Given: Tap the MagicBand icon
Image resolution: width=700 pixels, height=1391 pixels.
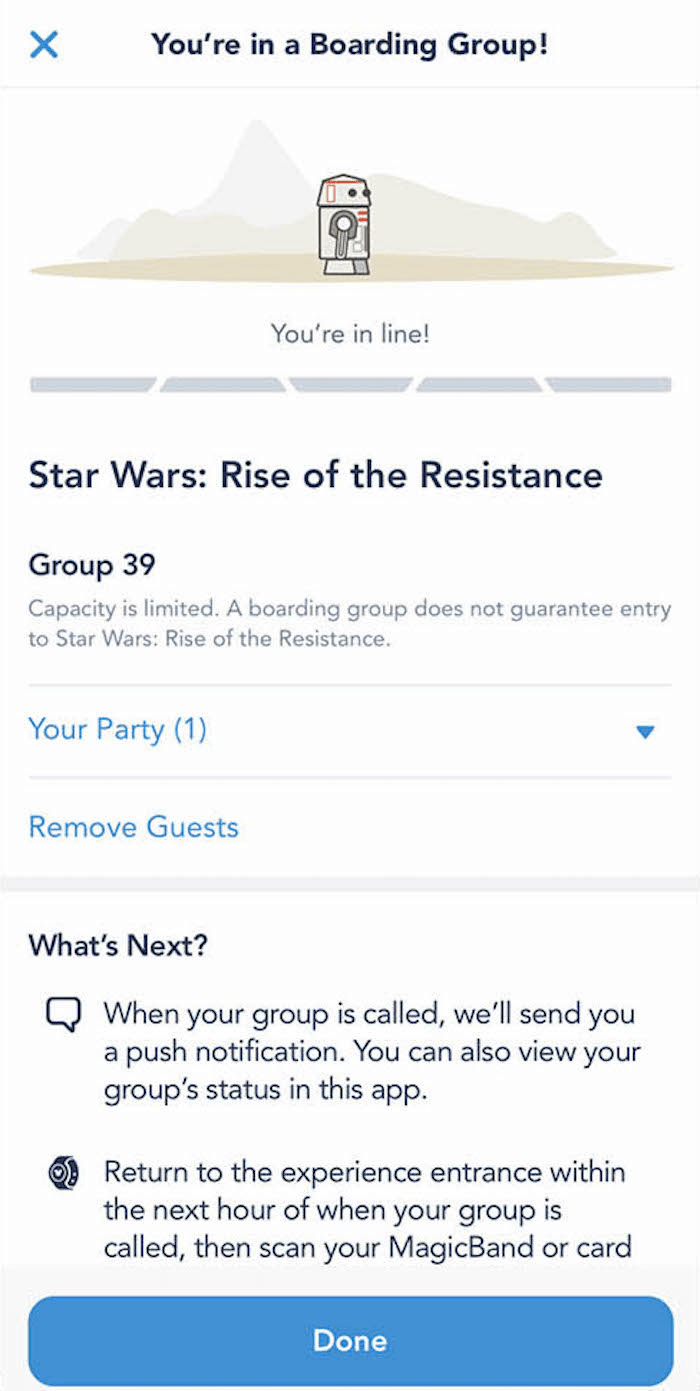Looking at the screenshot, I should click(x=62, y=1174).
